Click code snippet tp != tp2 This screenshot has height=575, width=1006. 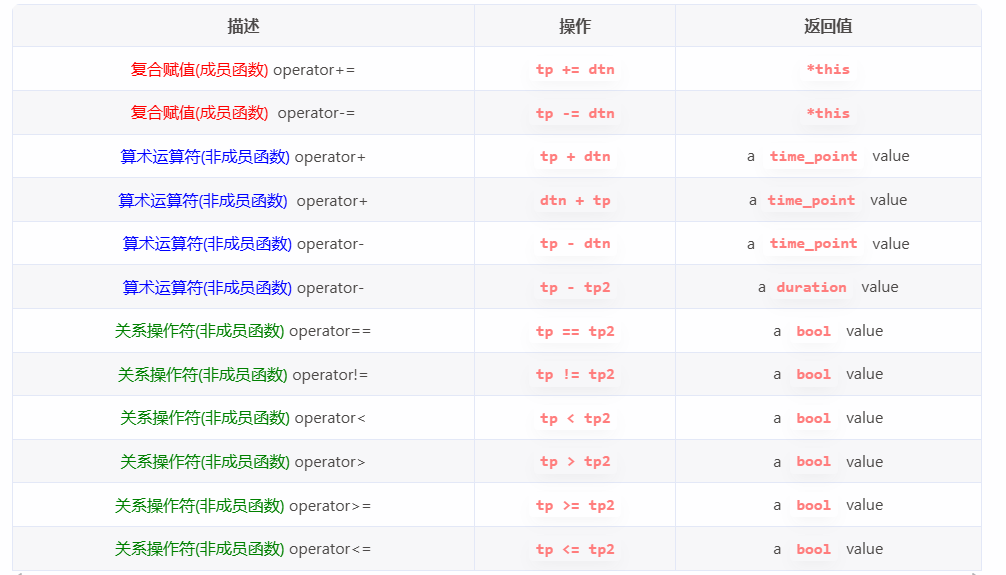(575, 375)
